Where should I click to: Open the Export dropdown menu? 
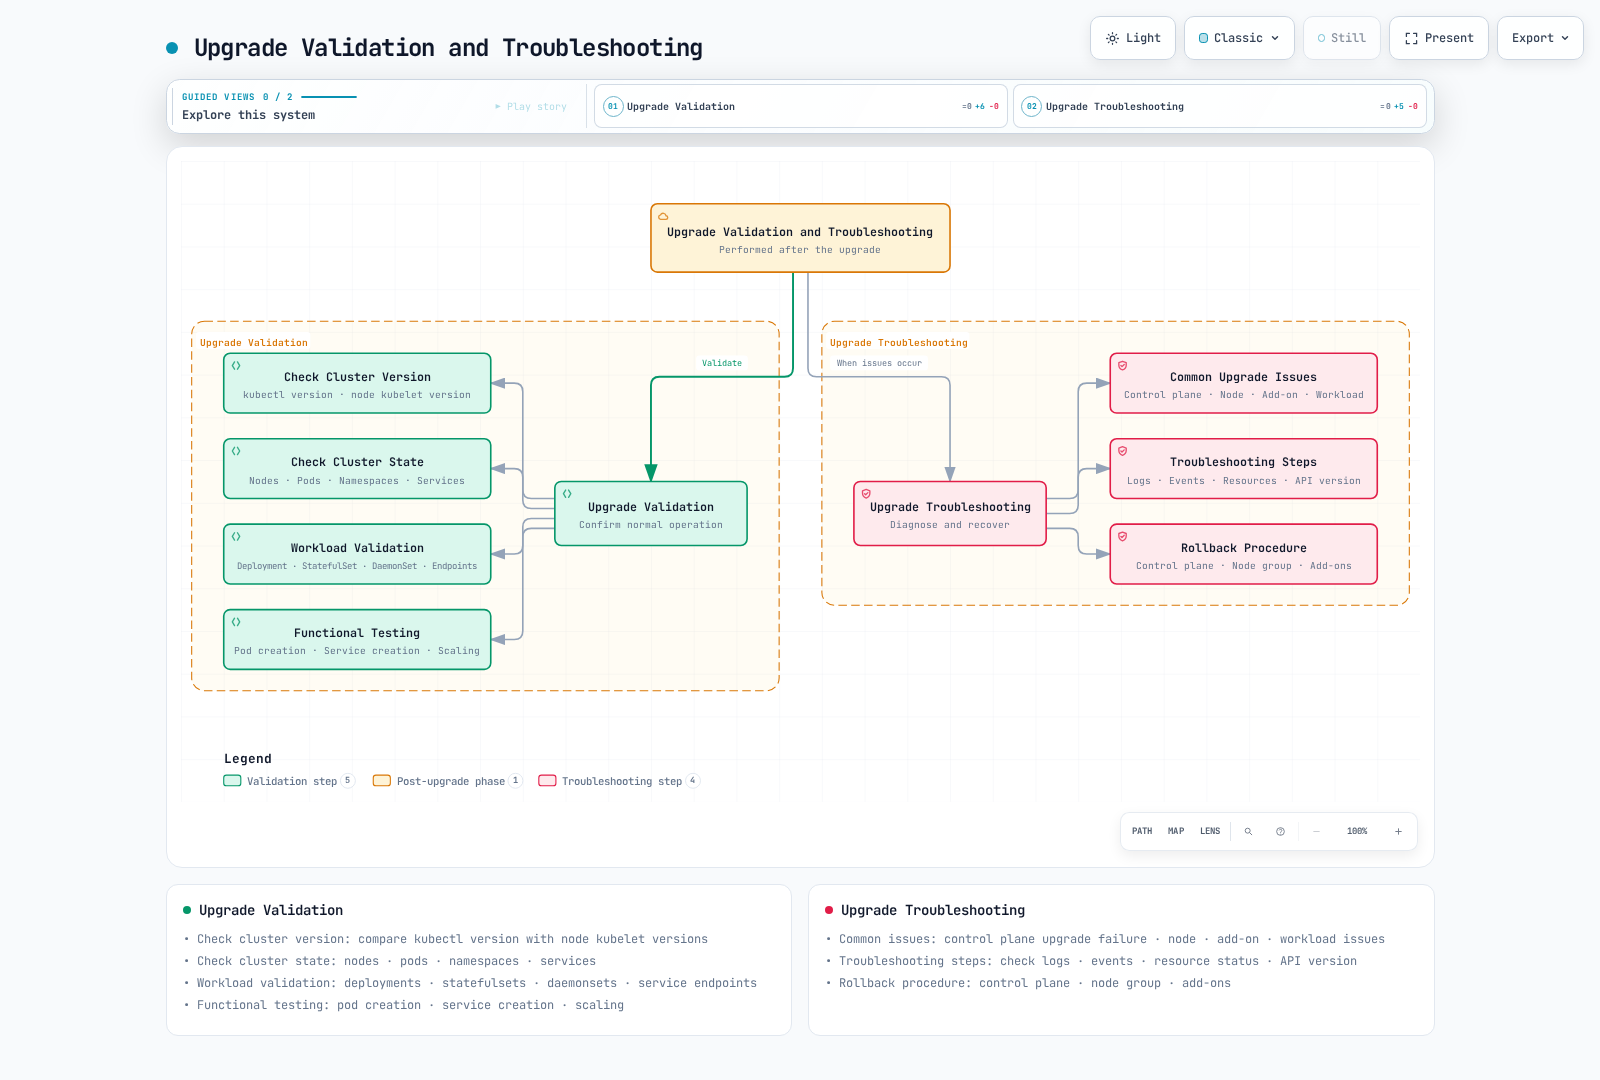[1540, 38]
